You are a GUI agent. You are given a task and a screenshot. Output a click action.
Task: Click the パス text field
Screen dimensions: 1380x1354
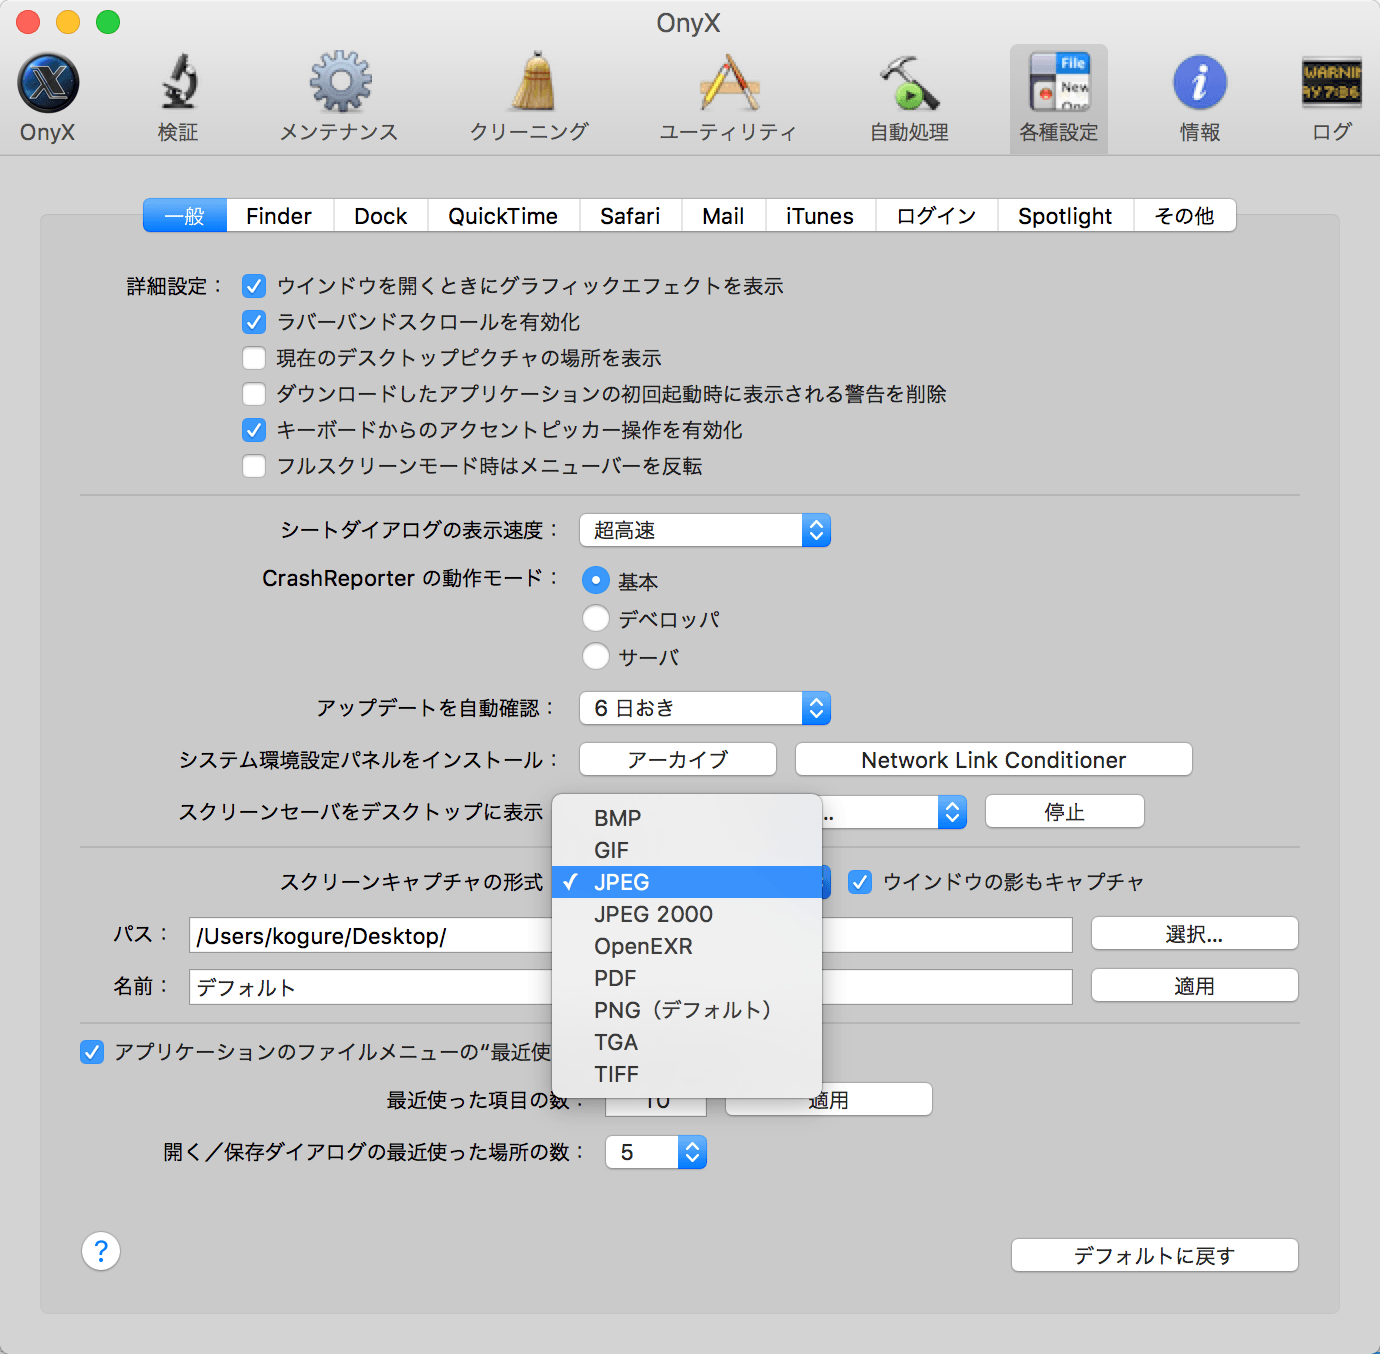631,935
